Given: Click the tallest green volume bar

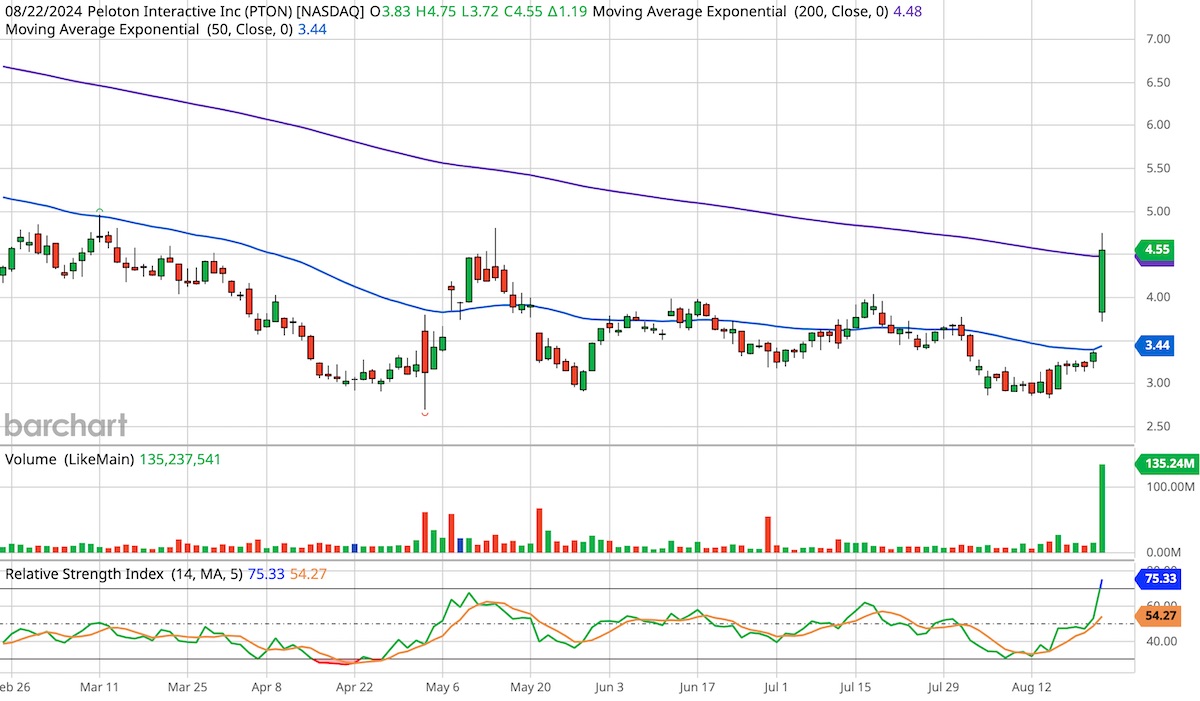Looking at the screenshot, I should (x=1101, y=505).
